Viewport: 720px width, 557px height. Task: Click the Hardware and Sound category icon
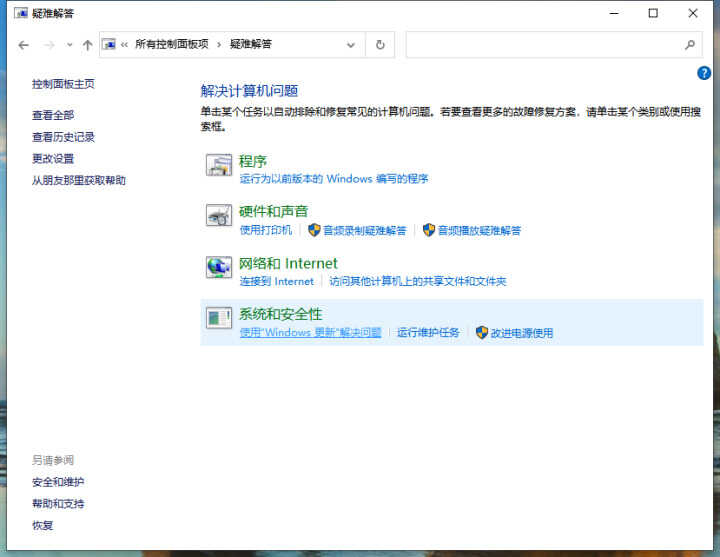click(x=219, y=215)
